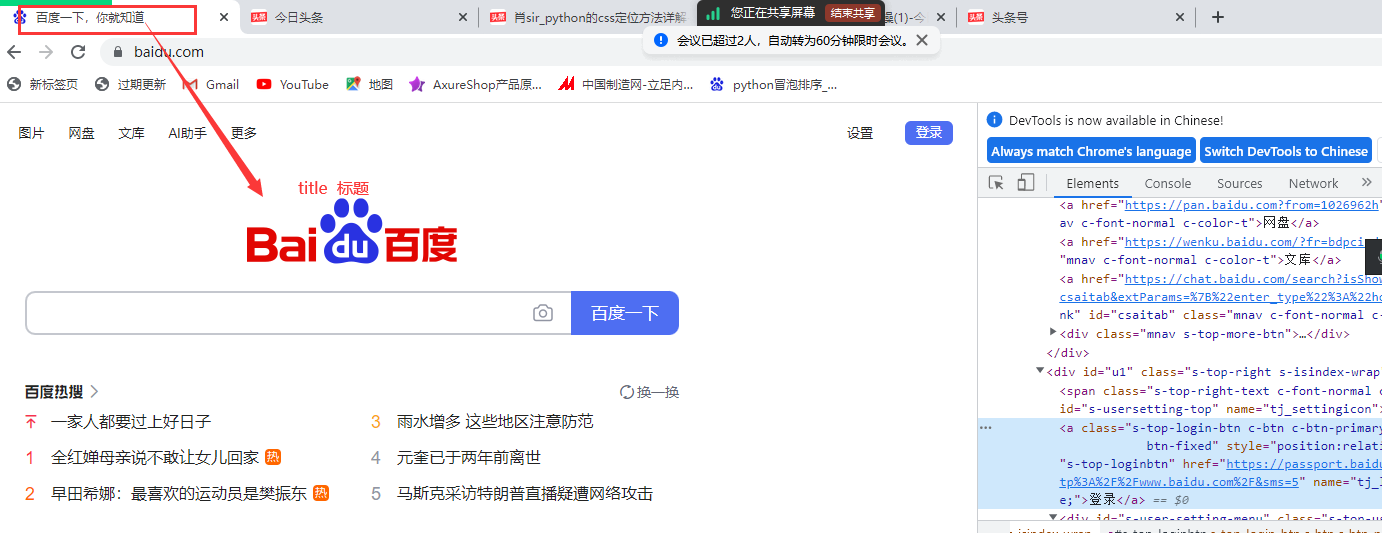This screenshot has height=533, width=1382.
Task: Open the 过期更新 bookmark
Action: [x=130, y=85]
